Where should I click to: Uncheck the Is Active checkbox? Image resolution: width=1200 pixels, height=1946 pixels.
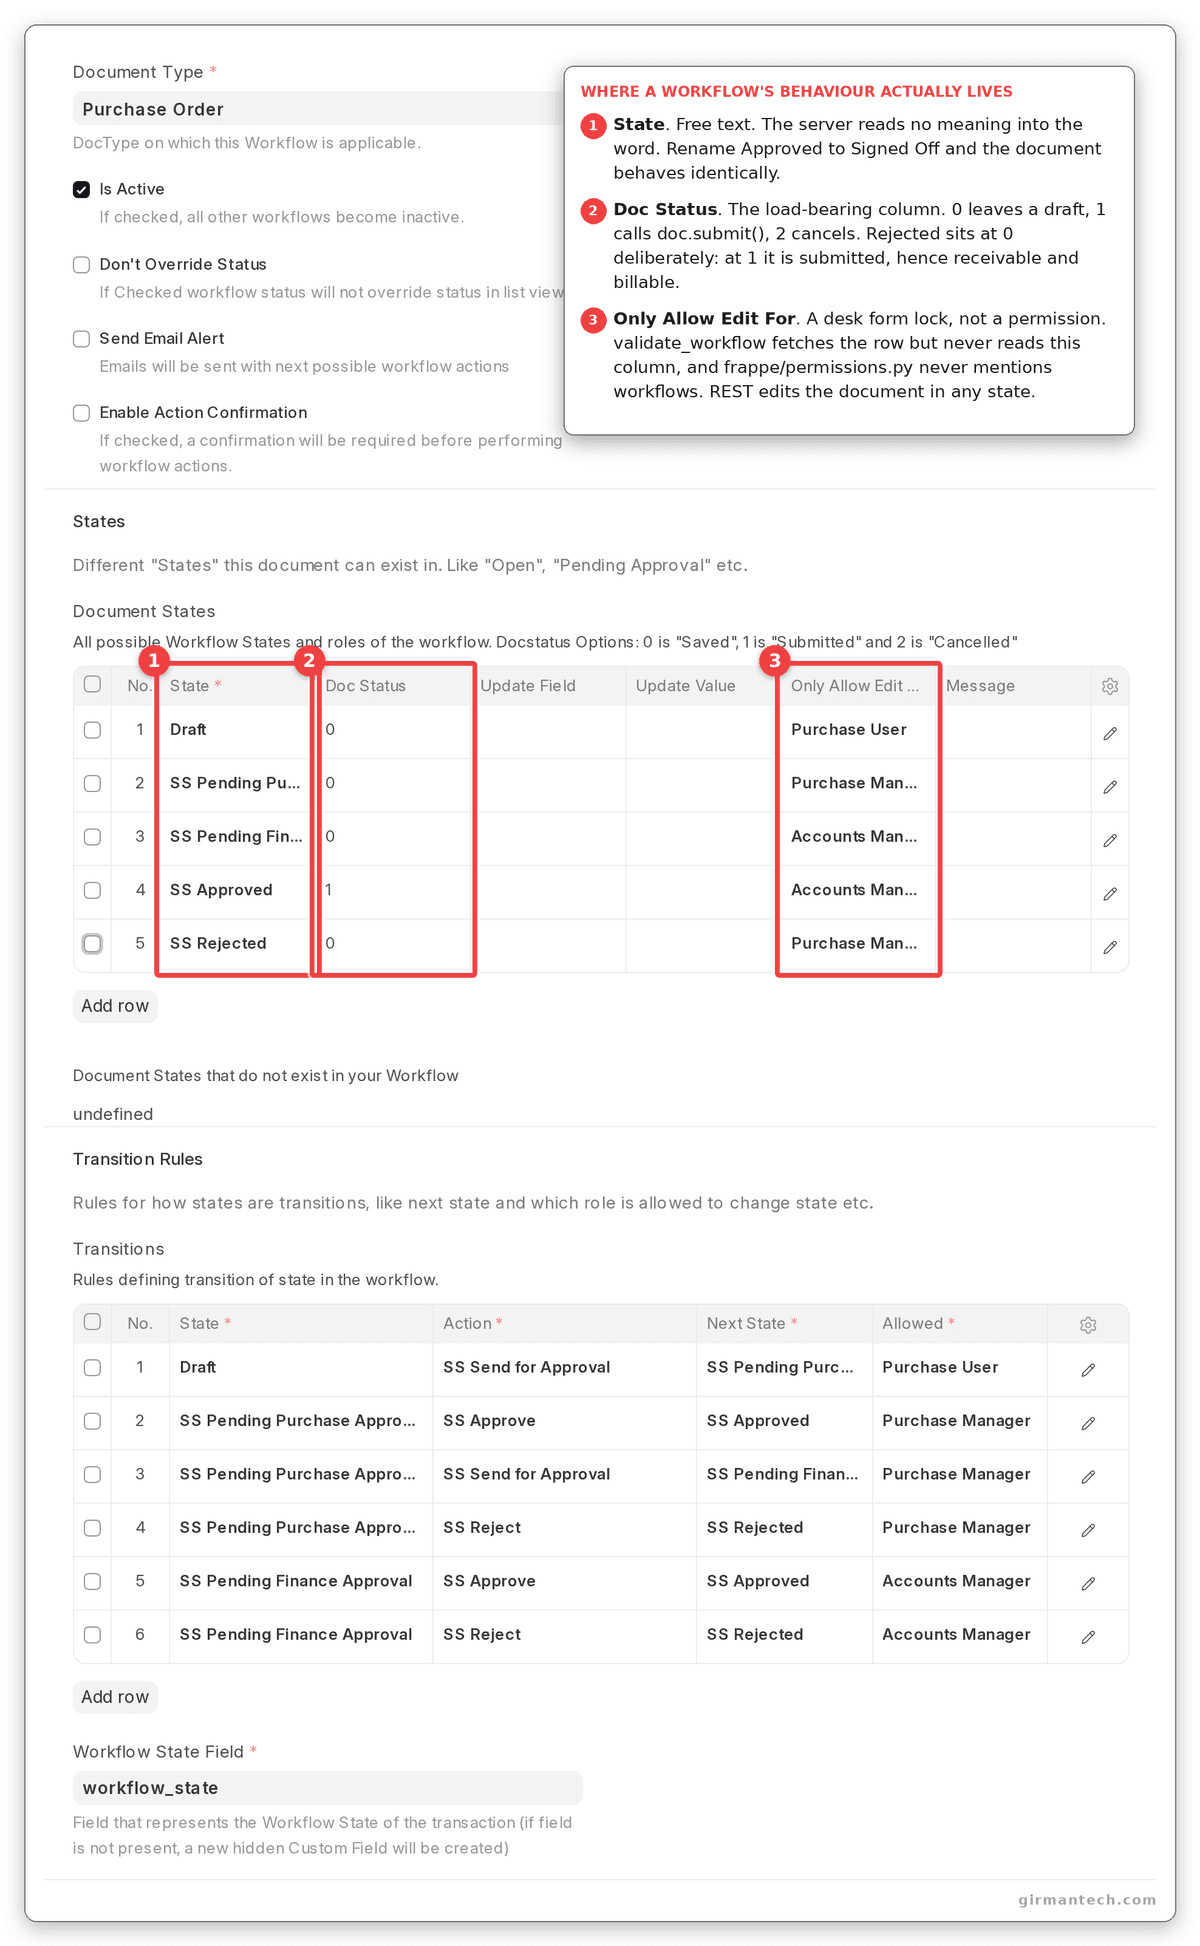coord(82,190)
